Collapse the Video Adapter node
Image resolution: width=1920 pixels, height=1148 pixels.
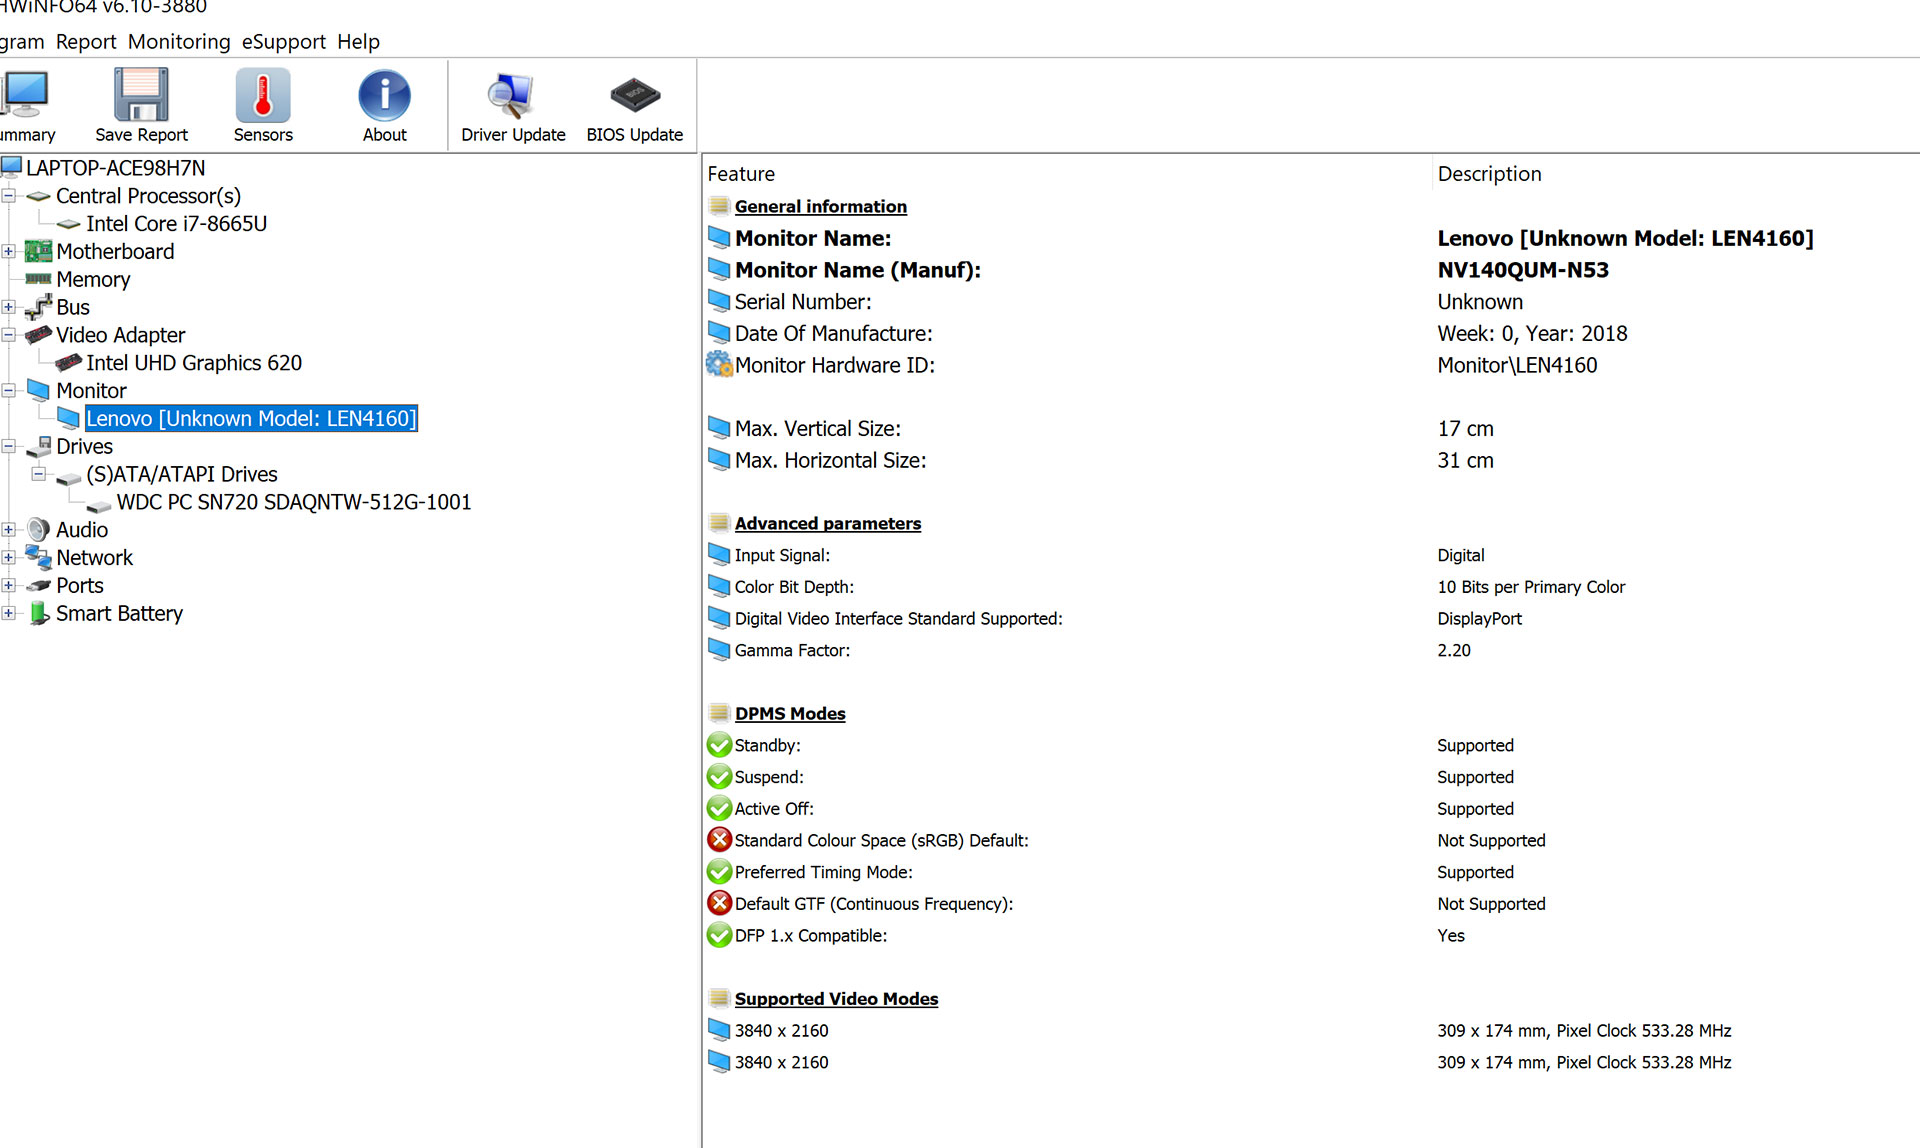point(9,335)
